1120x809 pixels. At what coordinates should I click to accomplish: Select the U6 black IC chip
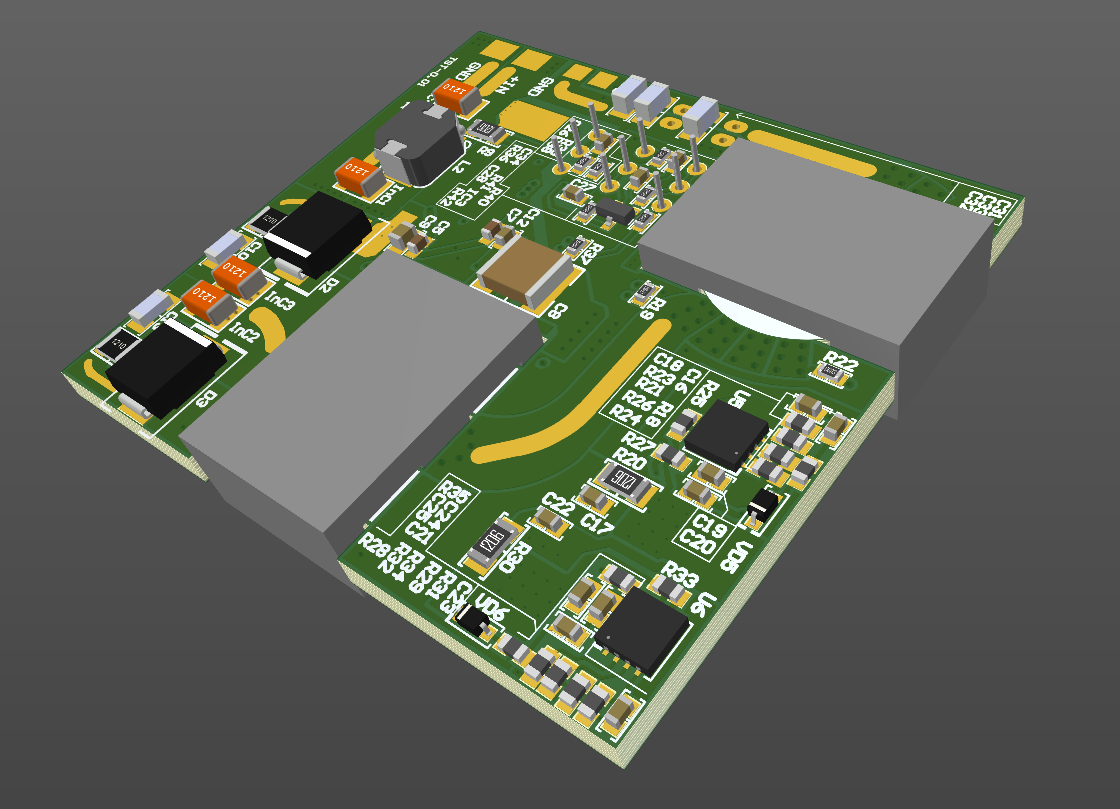[x=644, y=631]
